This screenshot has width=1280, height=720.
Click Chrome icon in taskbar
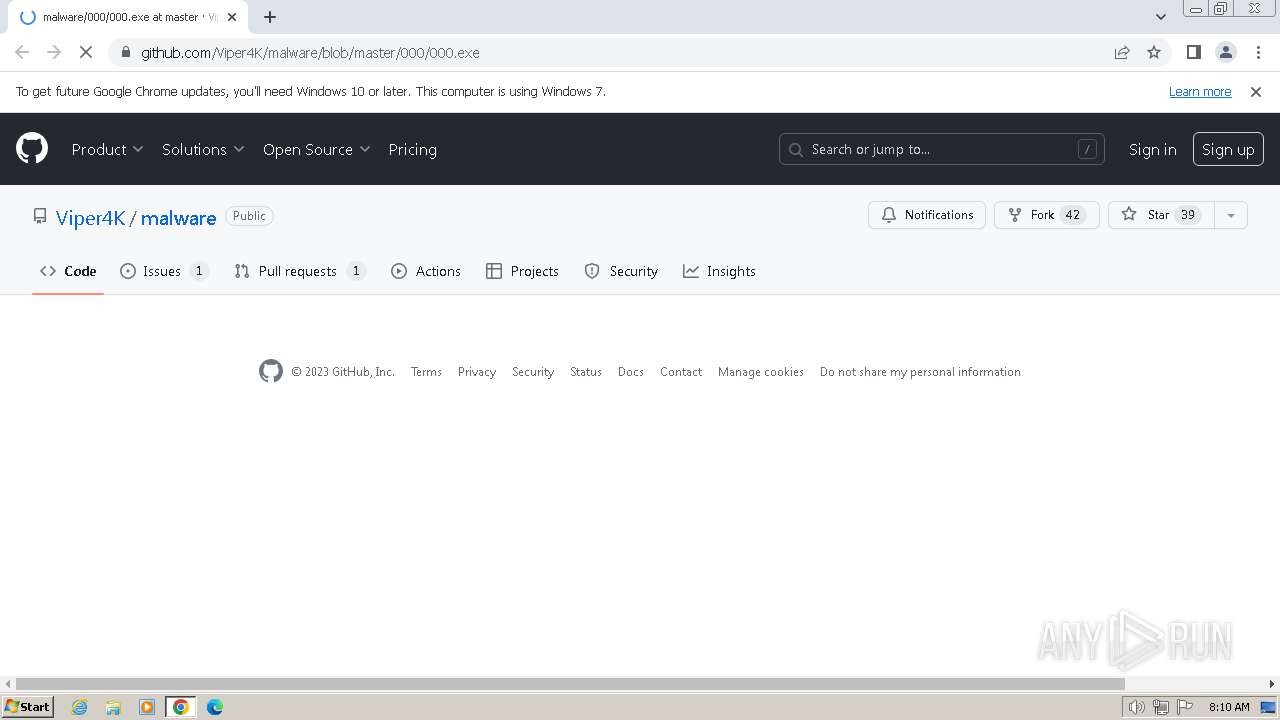(181, 707)
